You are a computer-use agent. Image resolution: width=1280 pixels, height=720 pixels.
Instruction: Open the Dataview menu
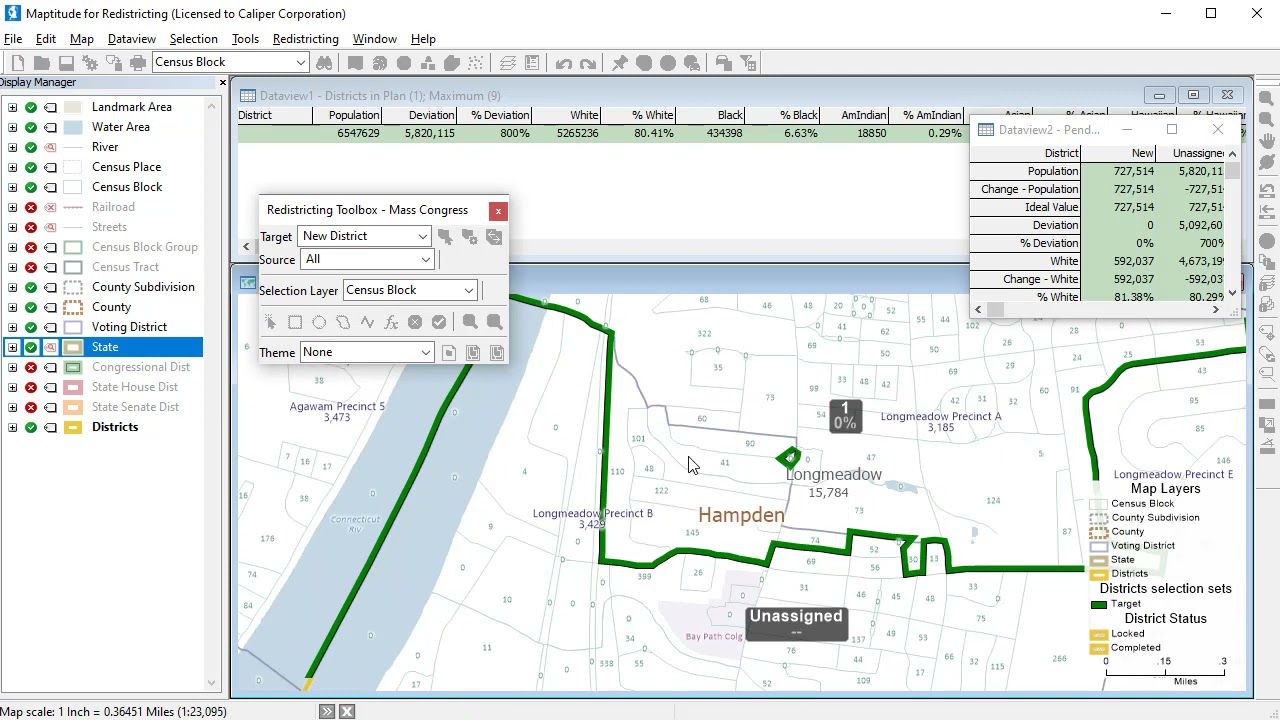click(132, 39)
